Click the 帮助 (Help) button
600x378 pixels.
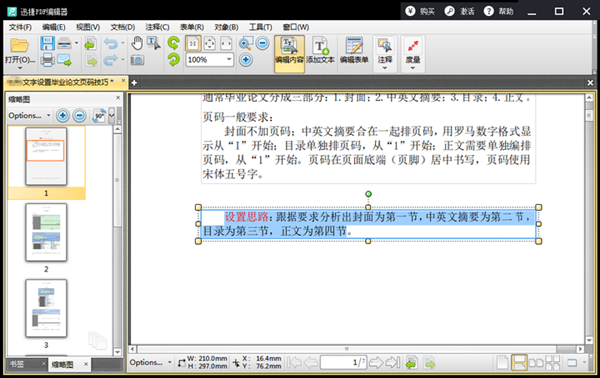499,11
